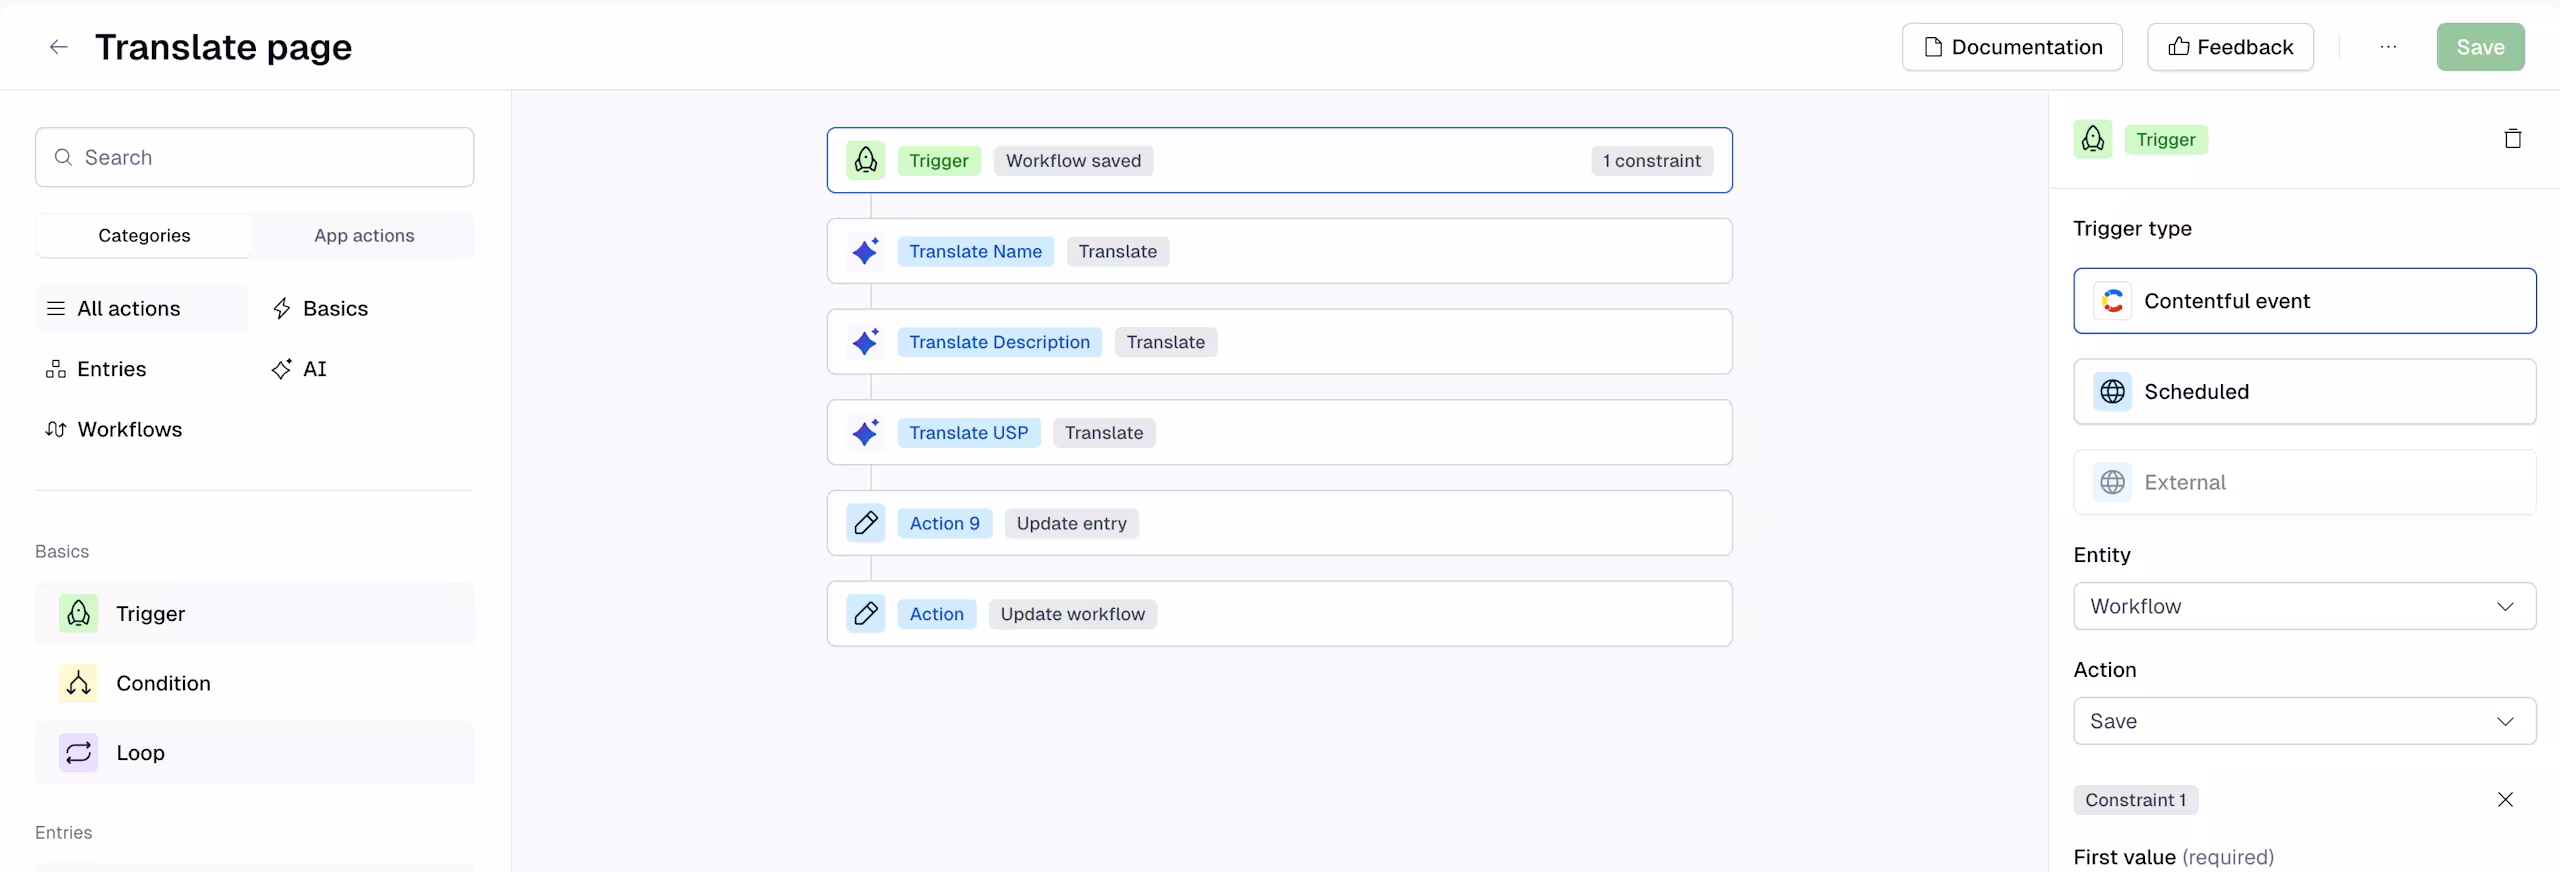Click the Update workflow tag
This screenshot has height=872, width=2560.
pyautogui.click(x=1072, y=613)
